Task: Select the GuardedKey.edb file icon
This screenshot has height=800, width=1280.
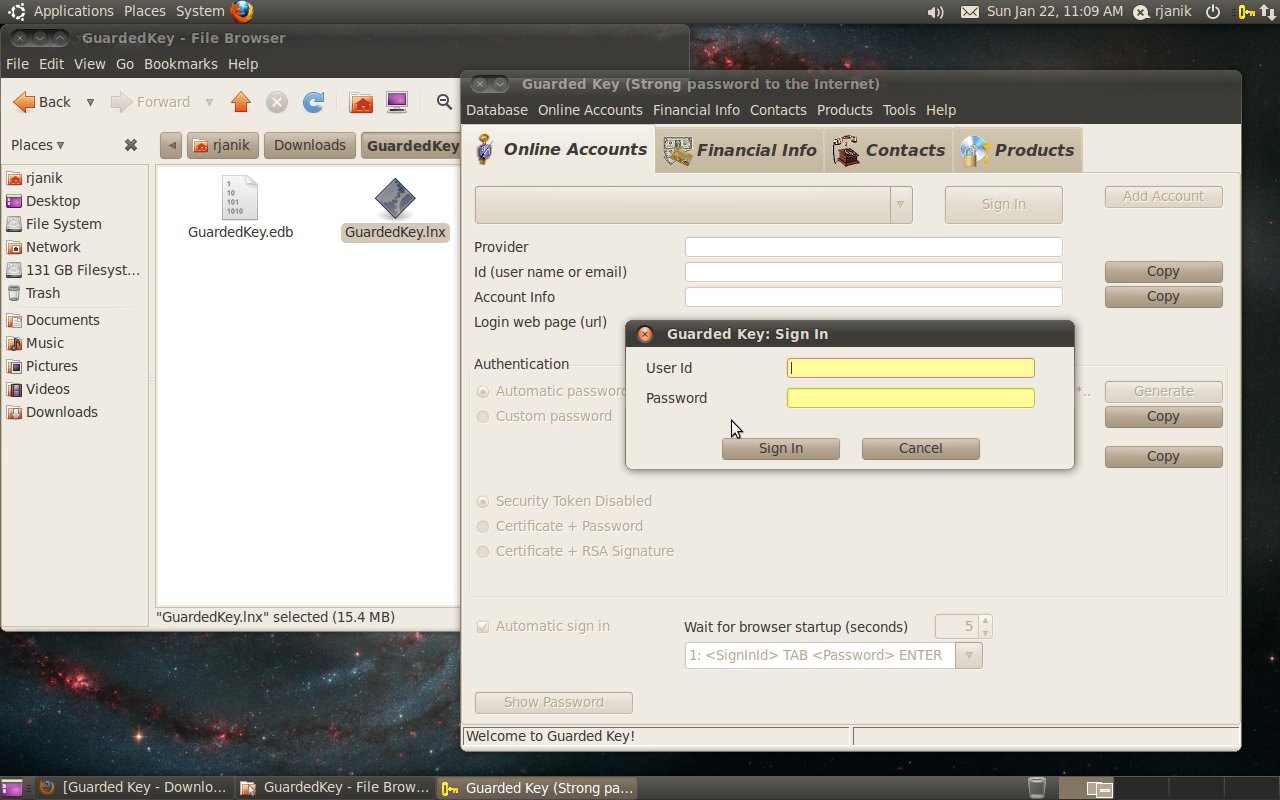Action: pos(240,198)
